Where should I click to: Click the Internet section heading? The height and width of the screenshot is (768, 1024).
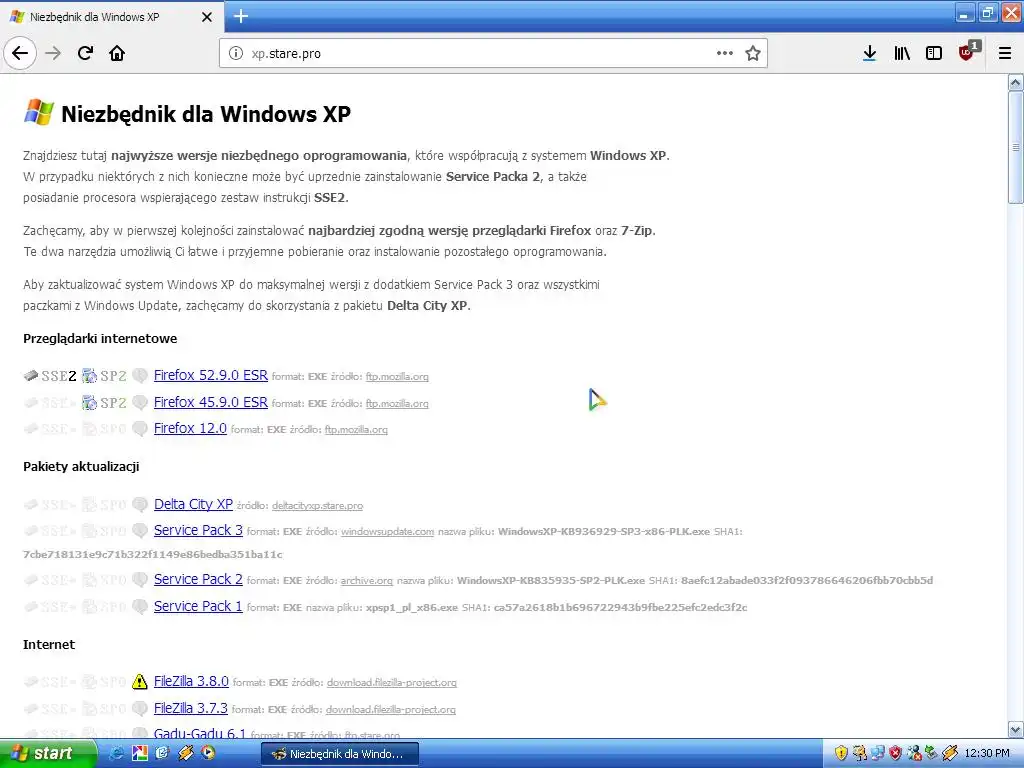coord(49,645)
